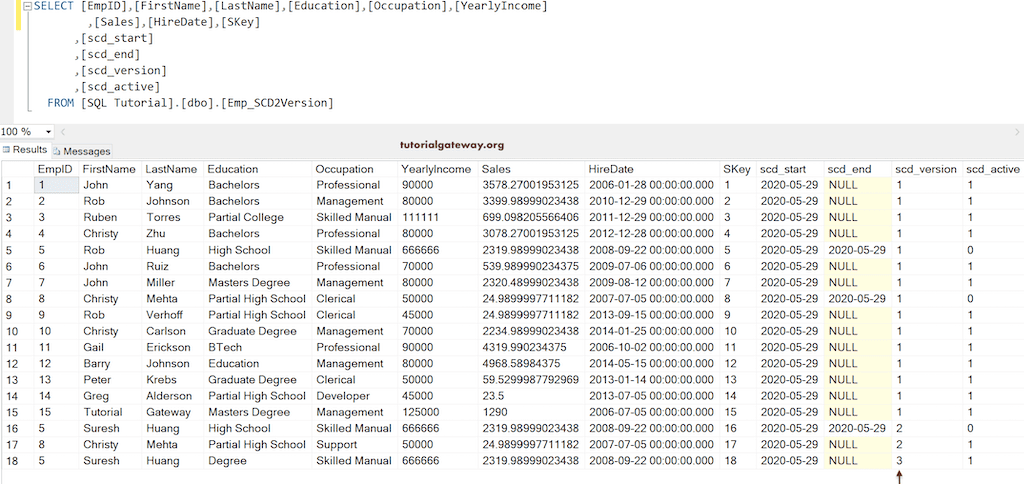Select the Occupation column header
Screen dimensions: 1024x484
pyautogui.click(x=355, y=169)
